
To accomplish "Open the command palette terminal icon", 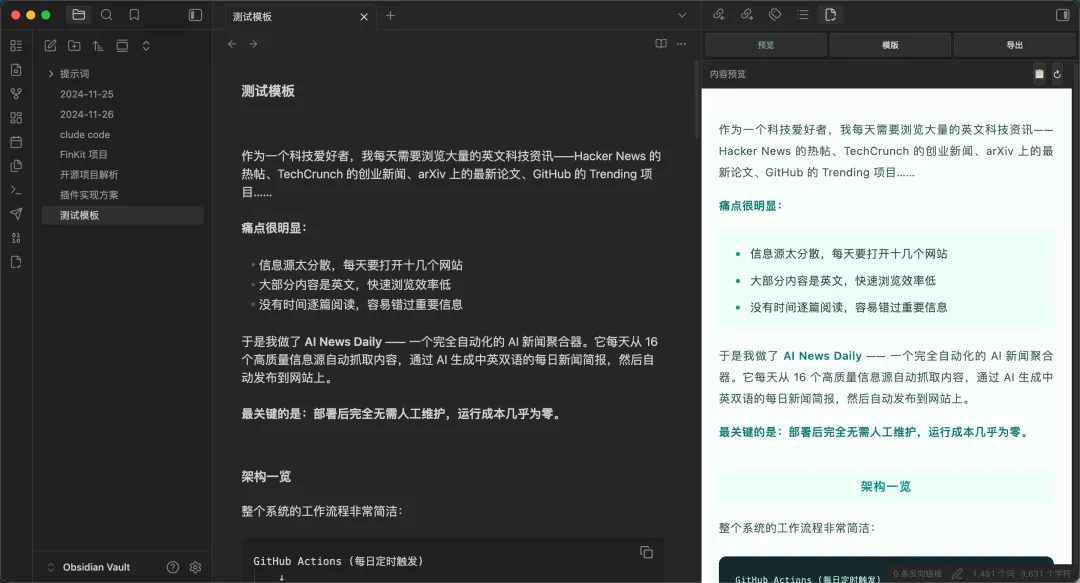I will (x=16, y=190).
